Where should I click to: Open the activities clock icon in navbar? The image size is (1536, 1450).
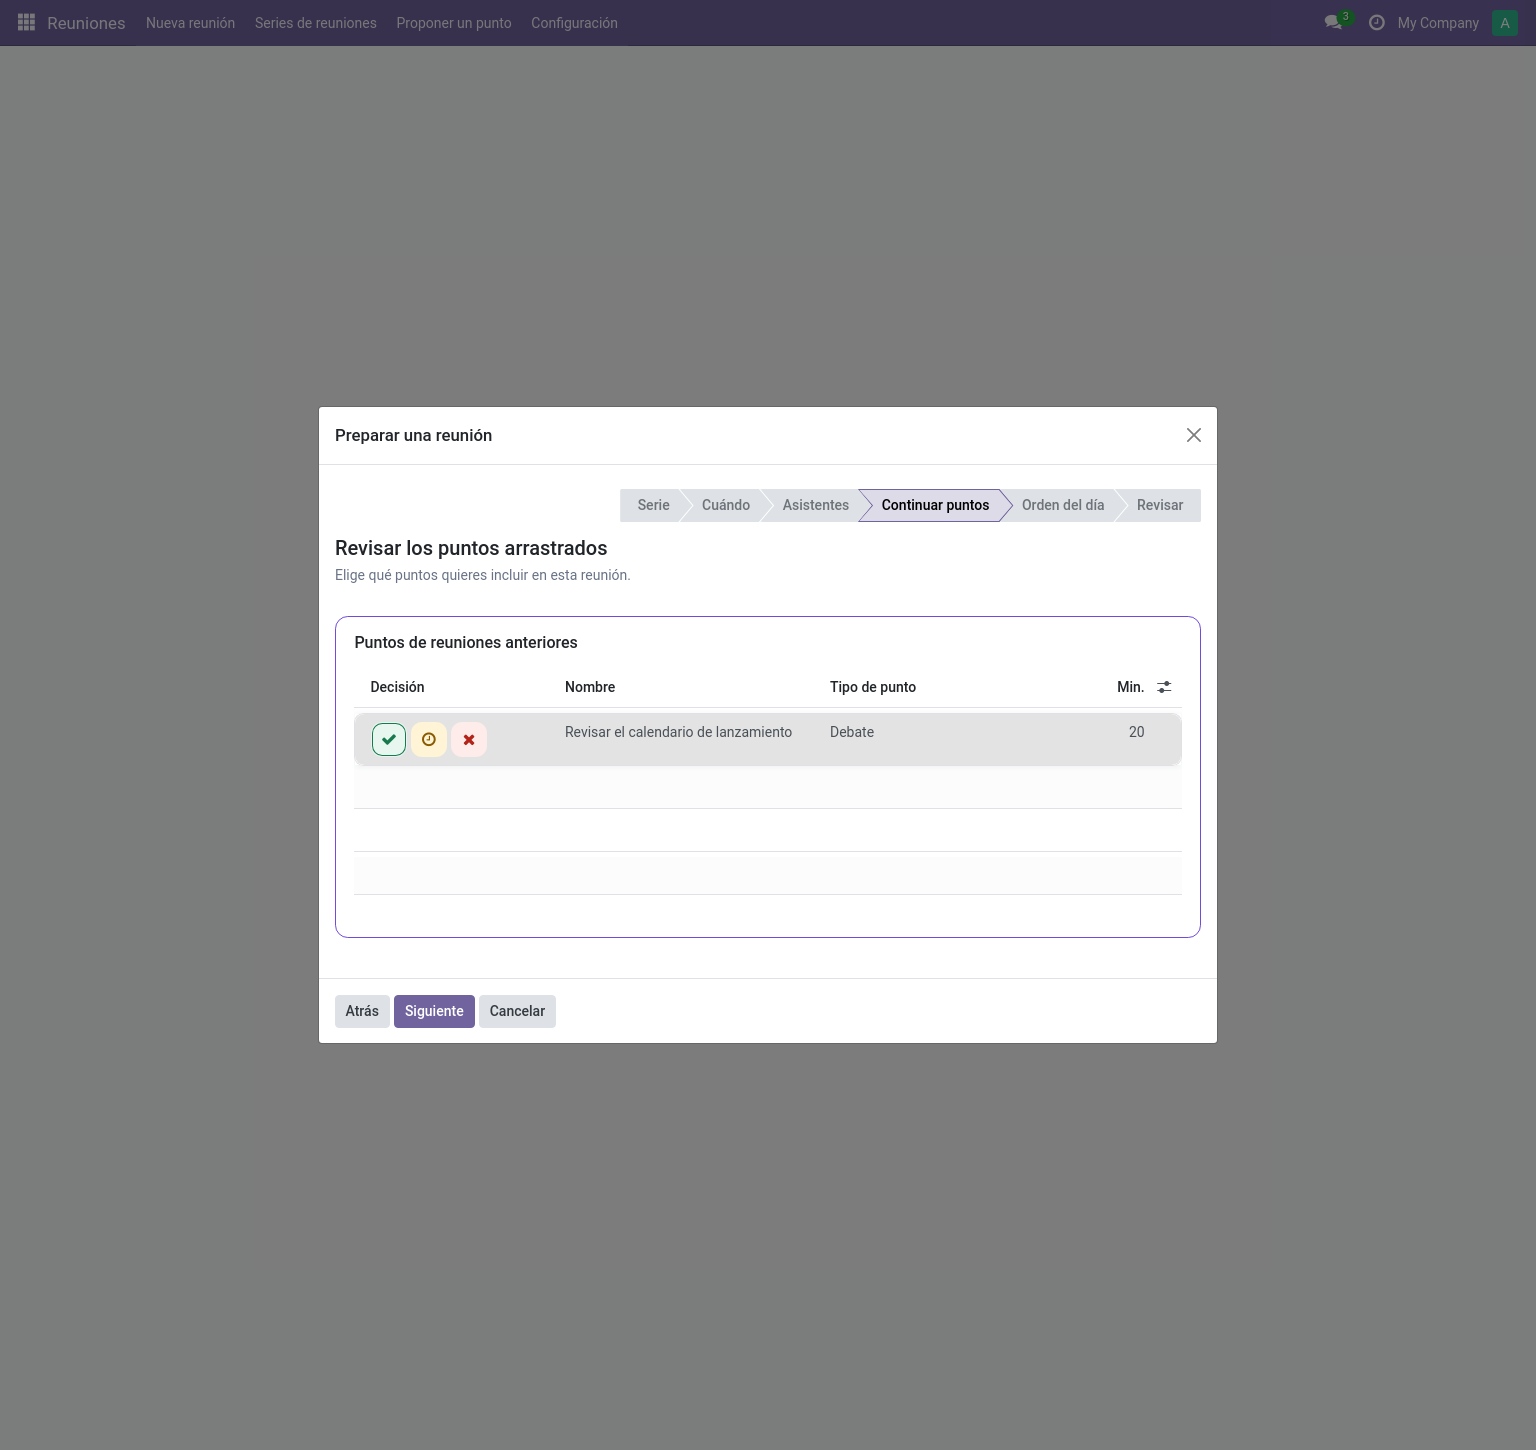[x=1377, y=22]
